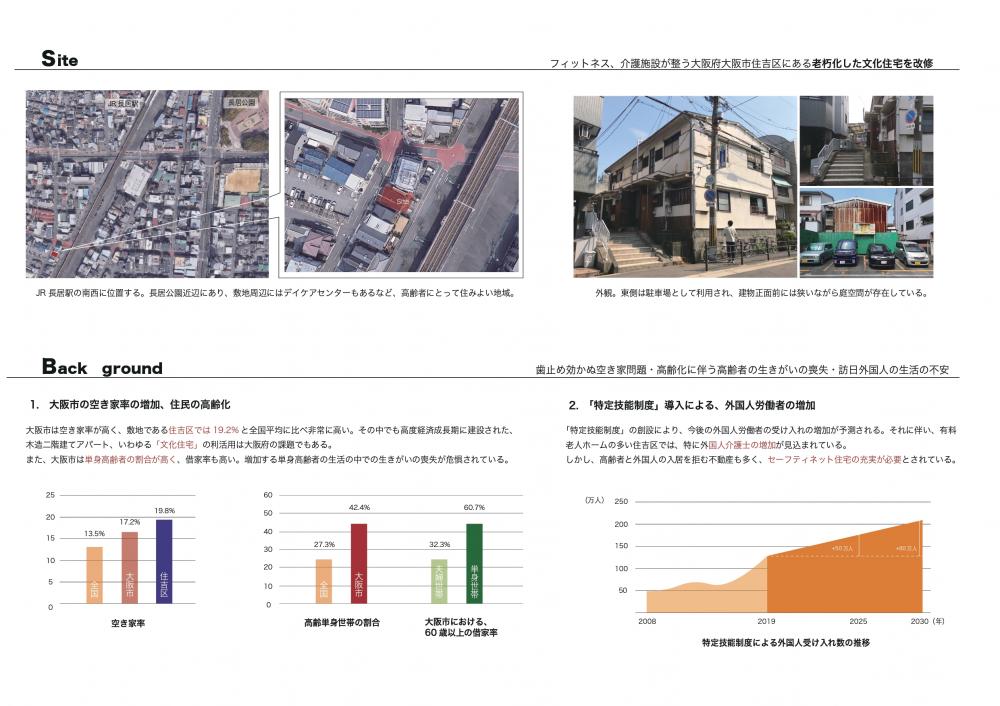The height and width of the screenshot is (706, 1000).
Task: Click the 2030 year label on the area chart
Action: (920, 621)
